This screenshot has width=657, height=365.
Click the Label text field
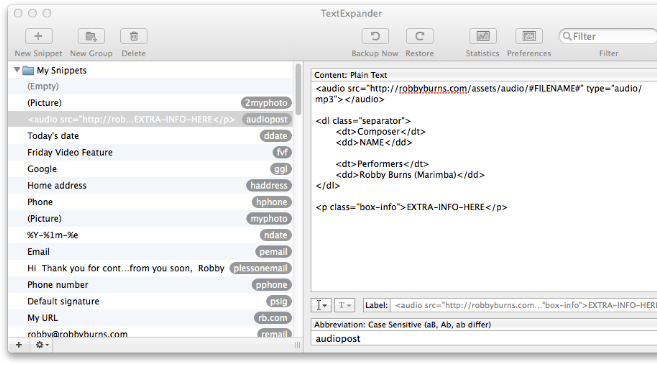524,305
